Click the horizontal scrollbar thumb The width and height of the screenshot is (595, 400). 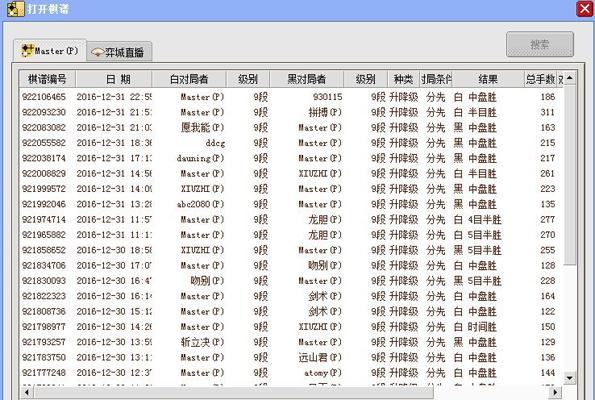233,392
